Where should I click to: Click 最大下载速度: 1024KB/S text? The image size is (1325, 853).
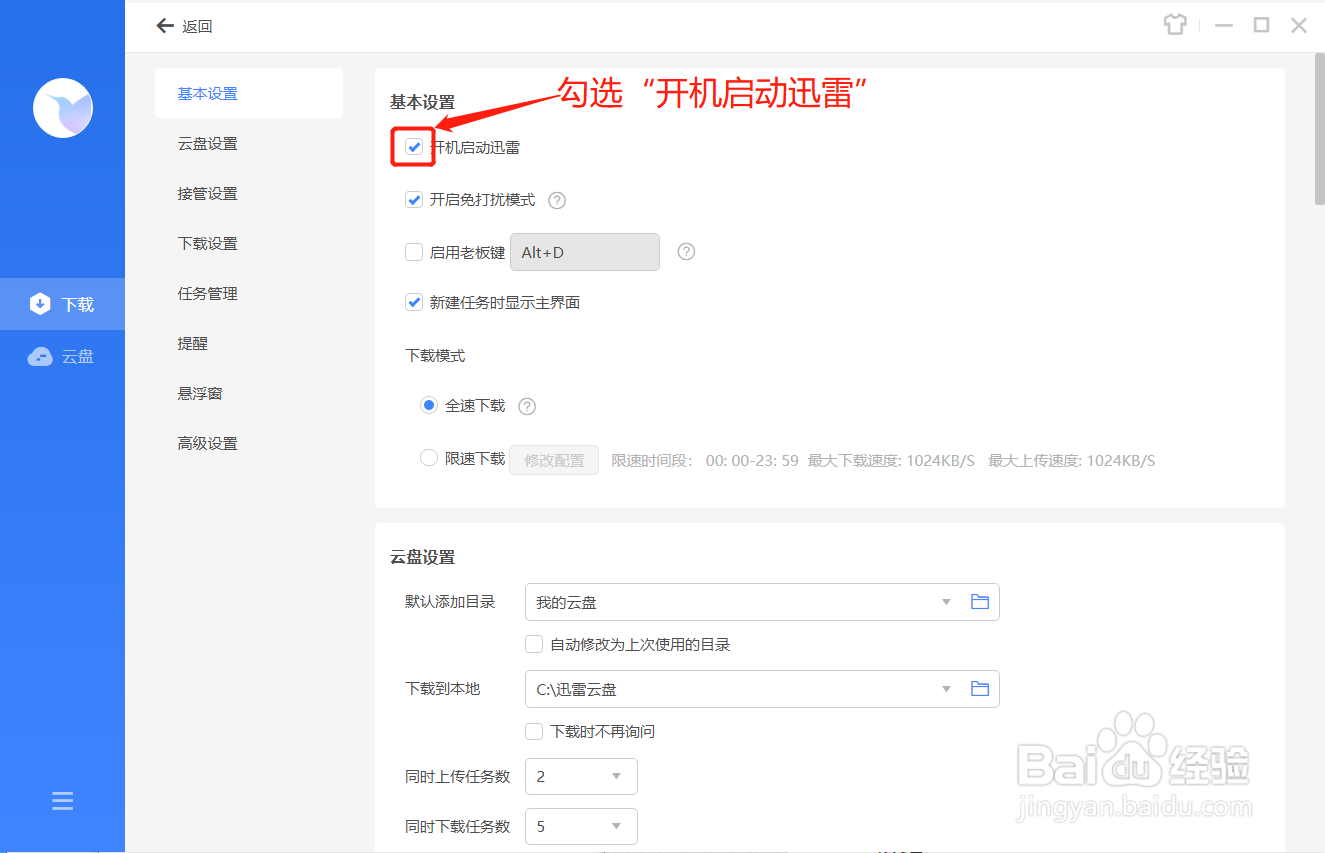click(x=891, y=460)
